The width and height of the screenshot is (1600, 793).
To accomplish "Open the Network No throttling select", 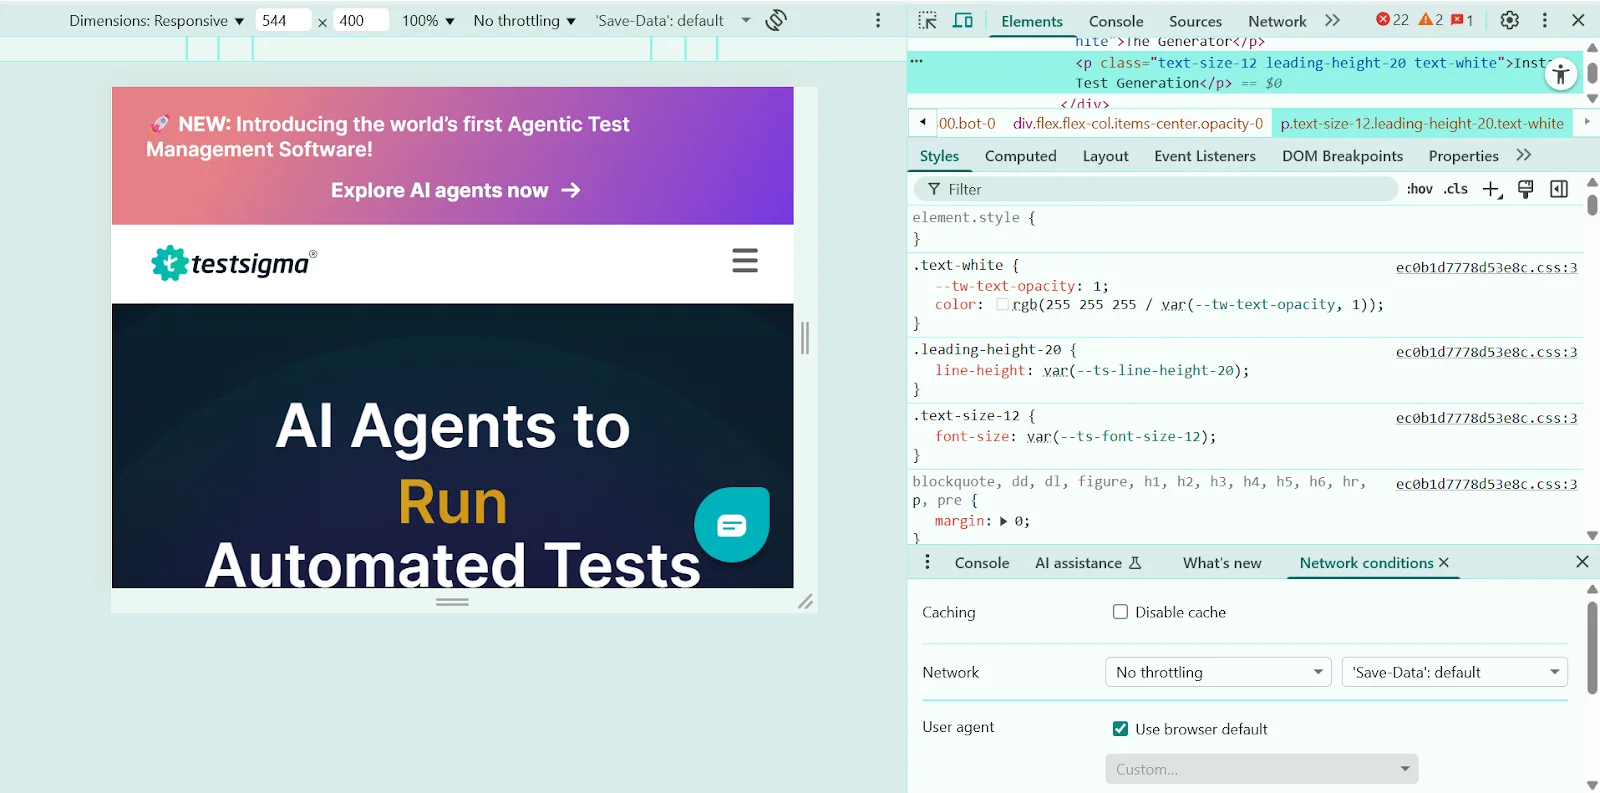I will coord(1218,672).
